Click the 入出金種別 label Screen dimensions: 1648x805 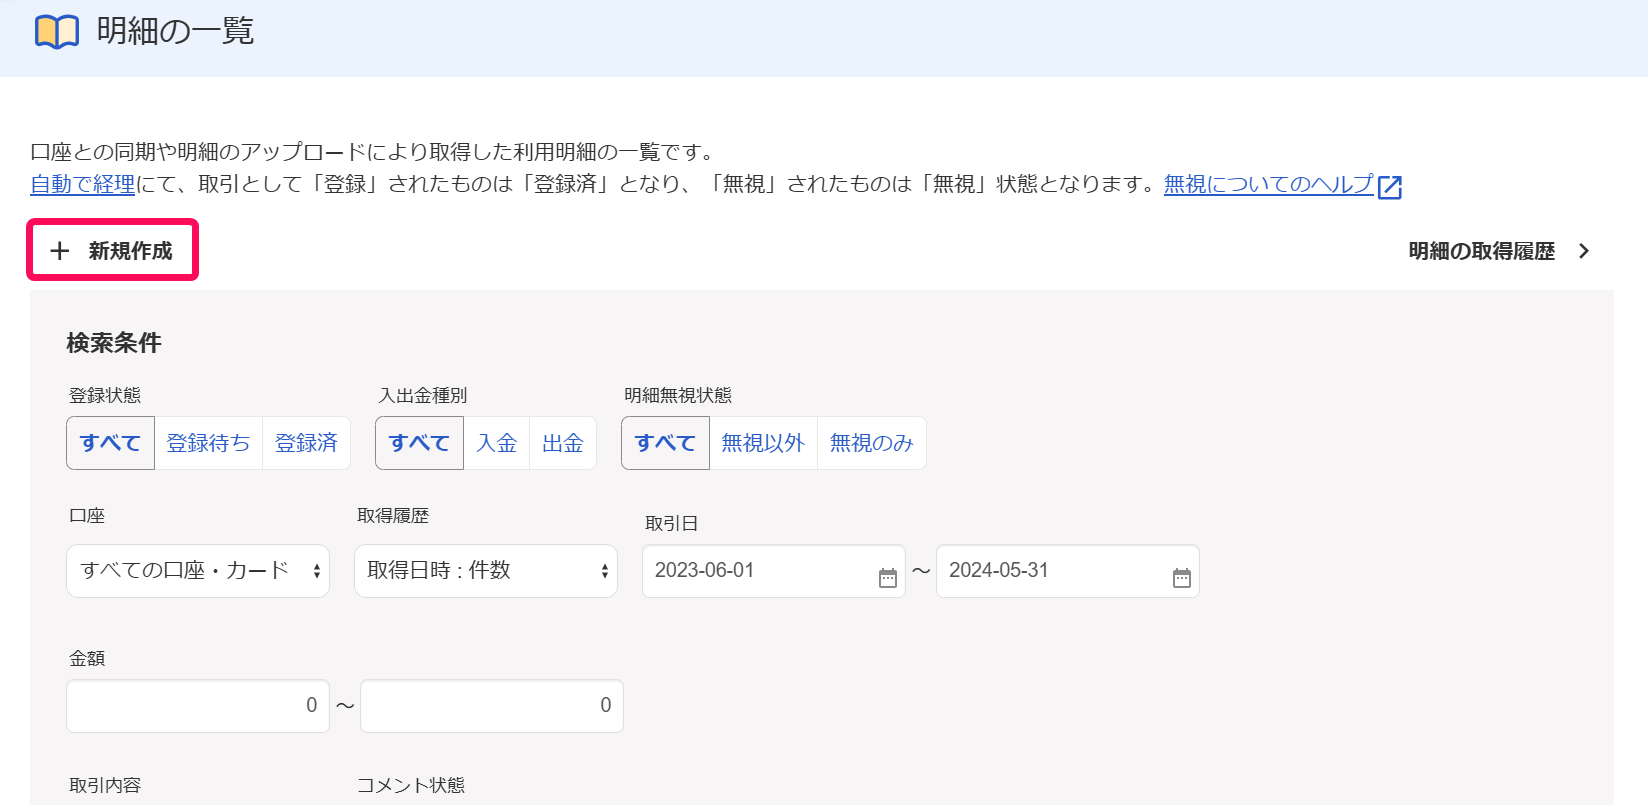click(423, 395)
